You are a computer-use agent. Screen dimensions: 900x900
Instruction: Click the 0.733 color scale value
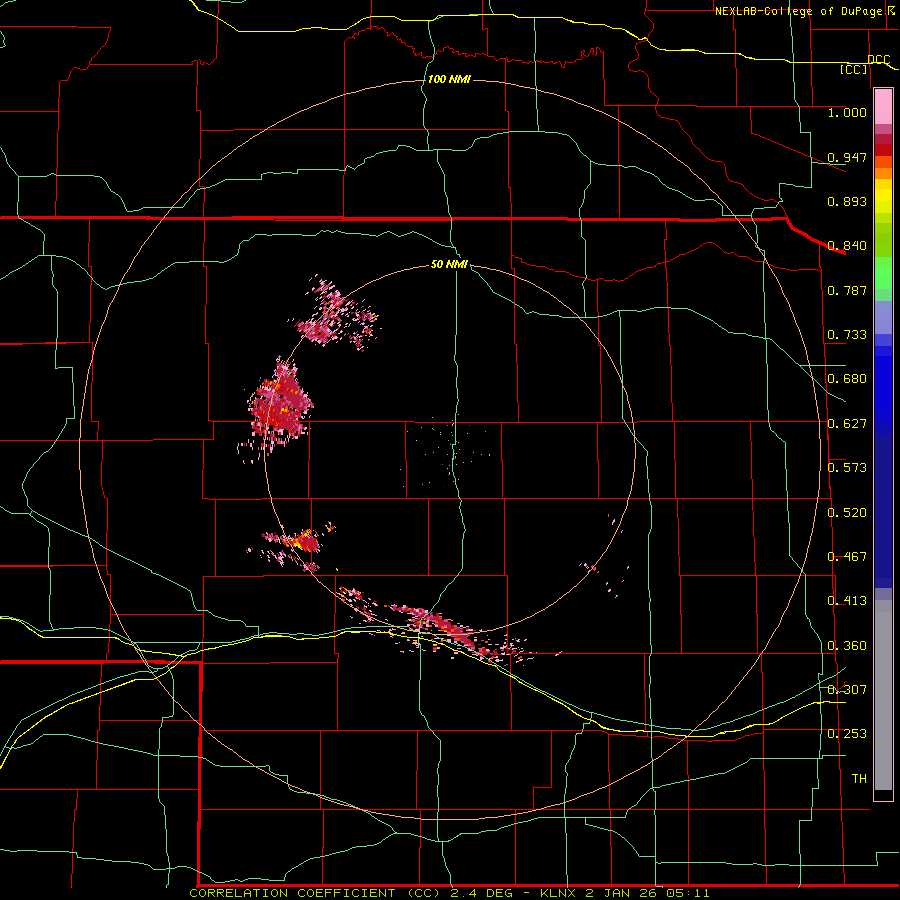click(x=847, y=335)
